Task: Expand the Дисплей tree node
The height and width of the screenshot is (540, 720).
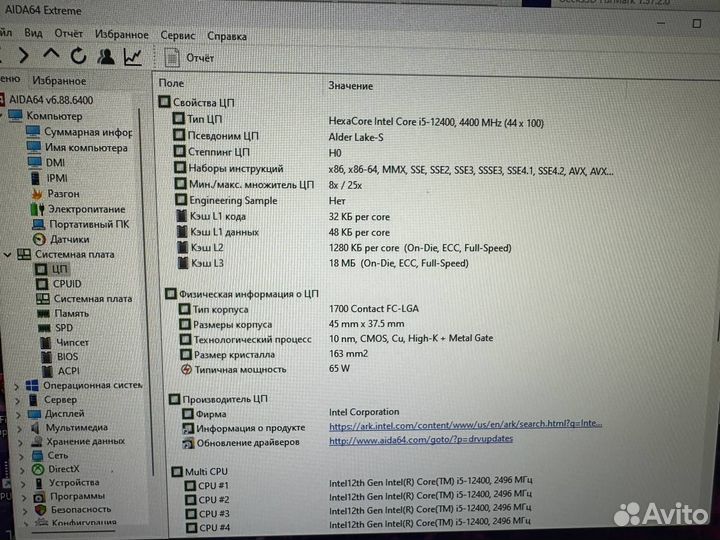Action: [18, 415]
